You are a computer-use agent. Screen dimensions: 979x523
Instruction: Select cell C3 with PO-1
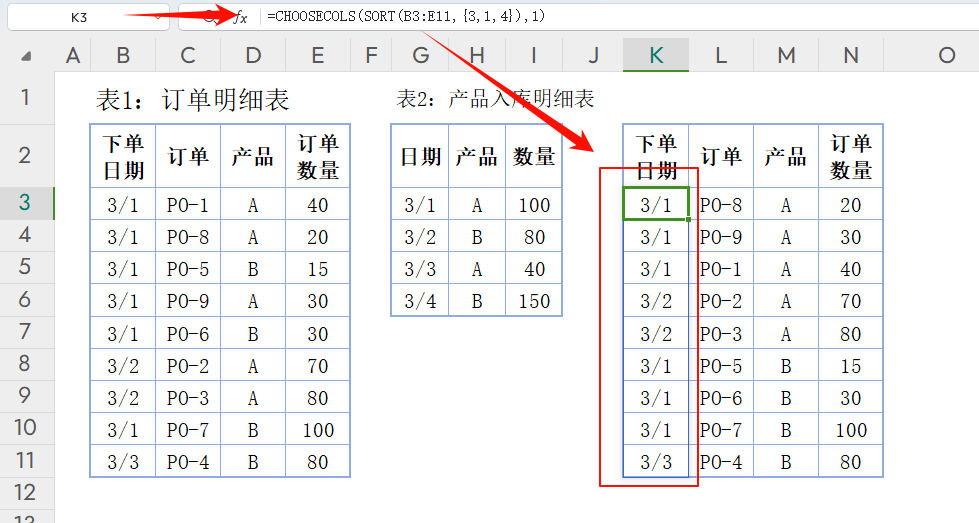point(188,204)
